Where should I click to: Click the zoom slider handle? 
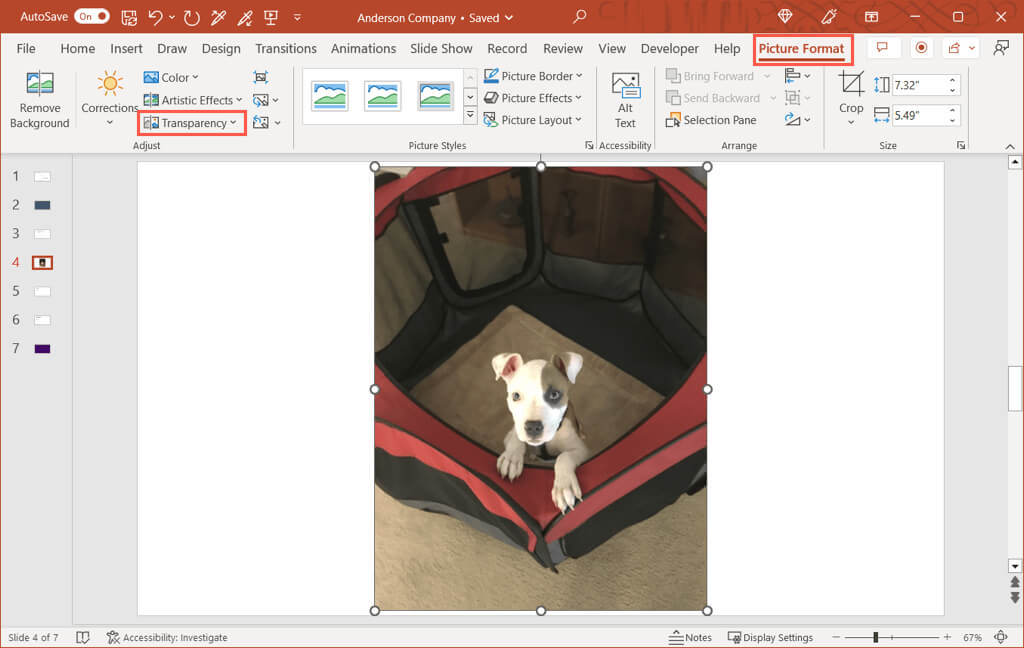[x=876, y=637]
